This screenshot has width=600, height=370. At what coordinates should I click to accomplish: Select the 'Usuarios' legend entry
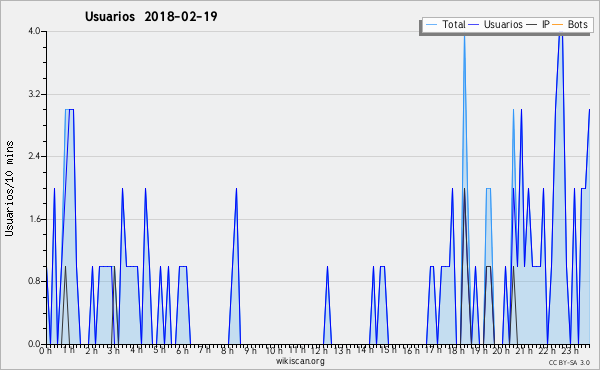pyautogui.click(x=503, y=24)
